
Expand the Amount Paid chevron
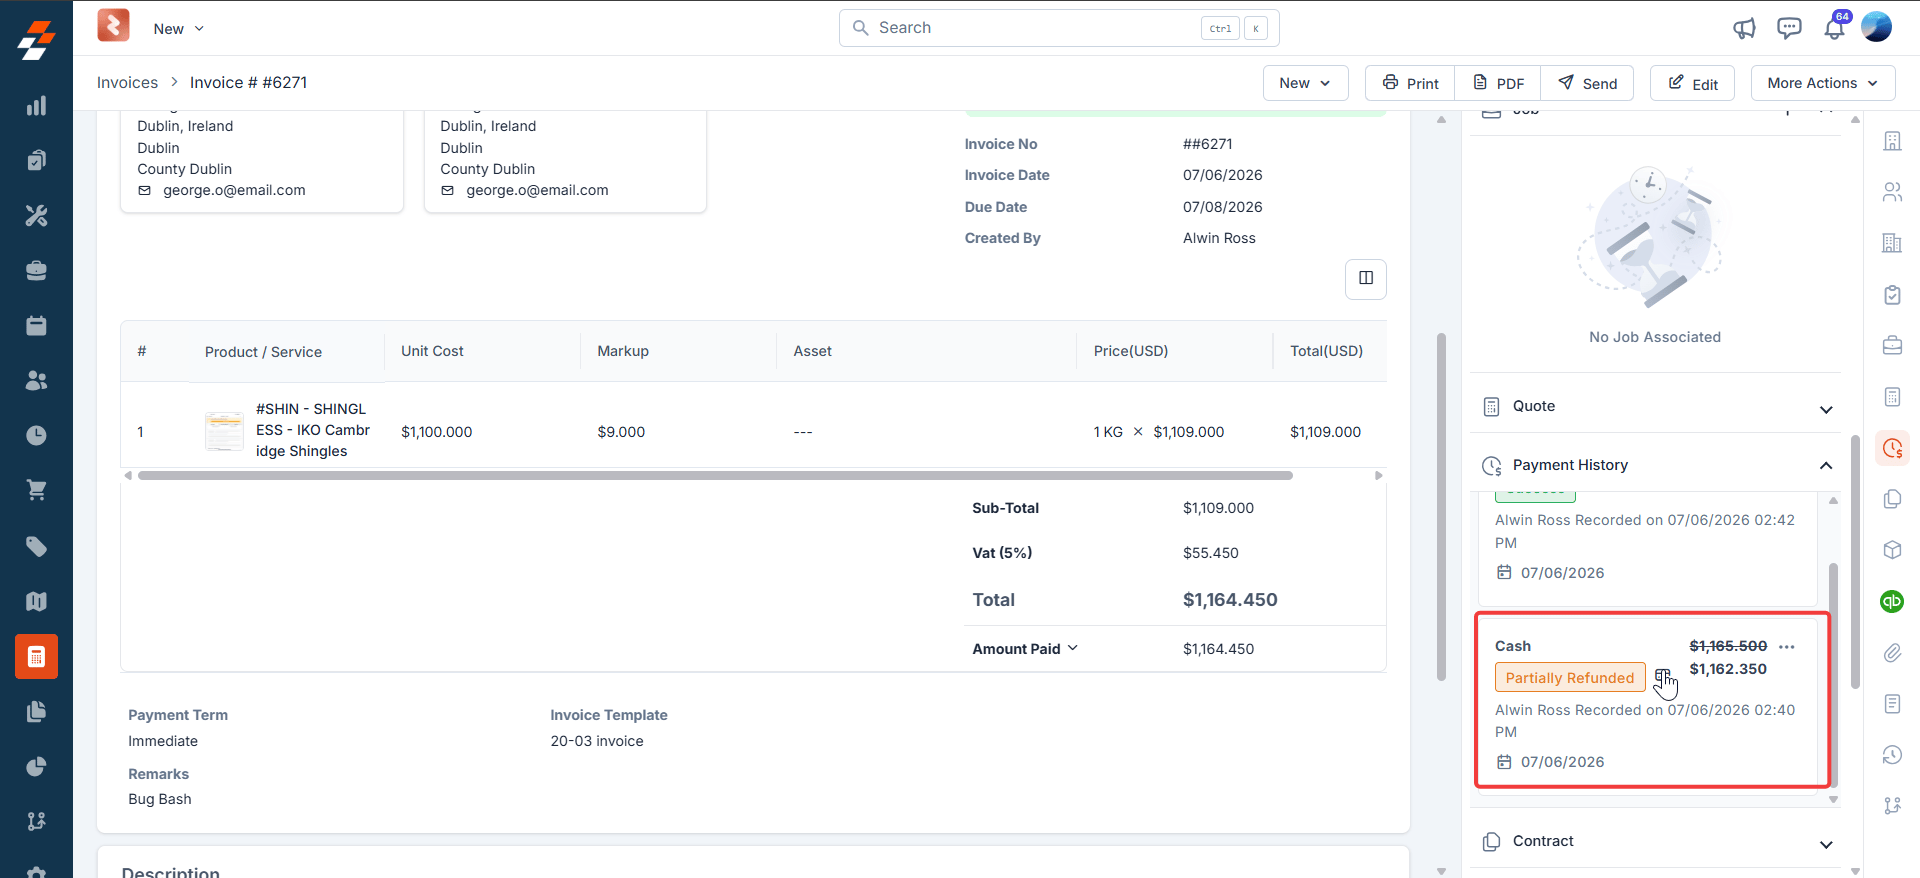coord(1073,648)
